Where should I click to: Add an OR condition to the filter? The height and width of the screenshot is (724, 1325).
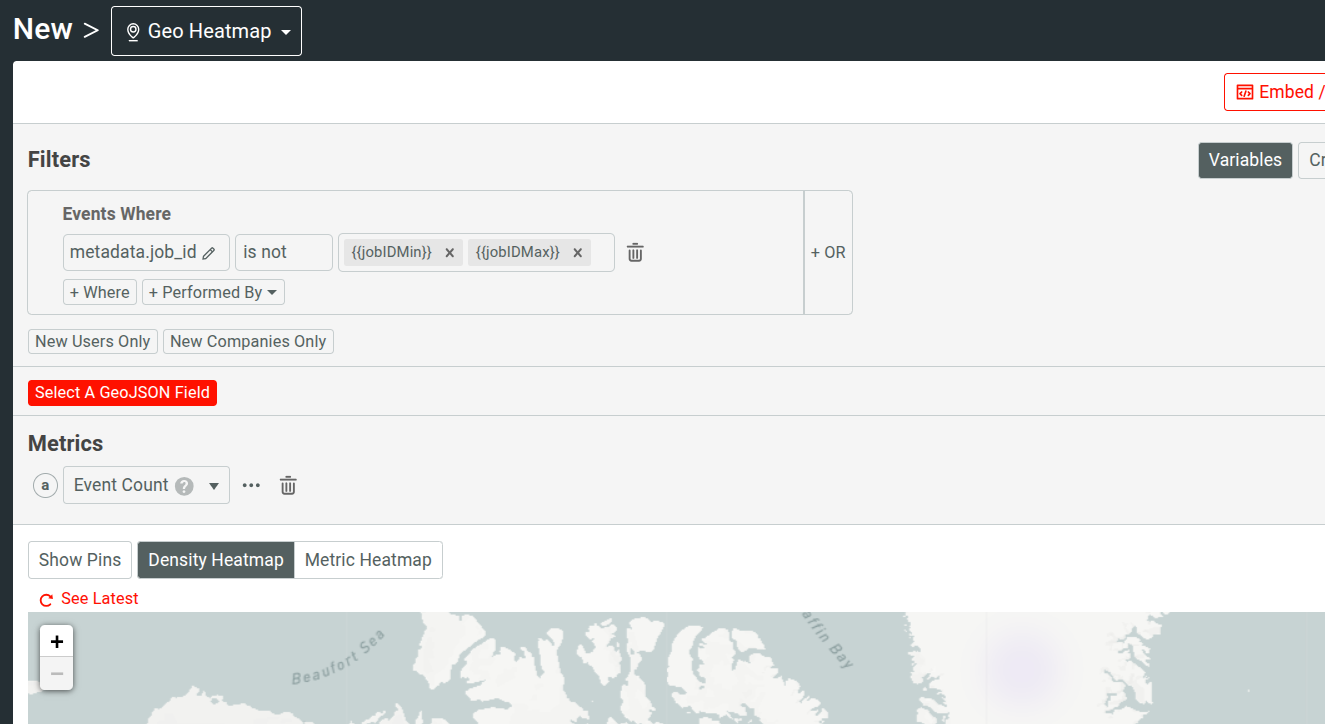(x=828, y=252)
